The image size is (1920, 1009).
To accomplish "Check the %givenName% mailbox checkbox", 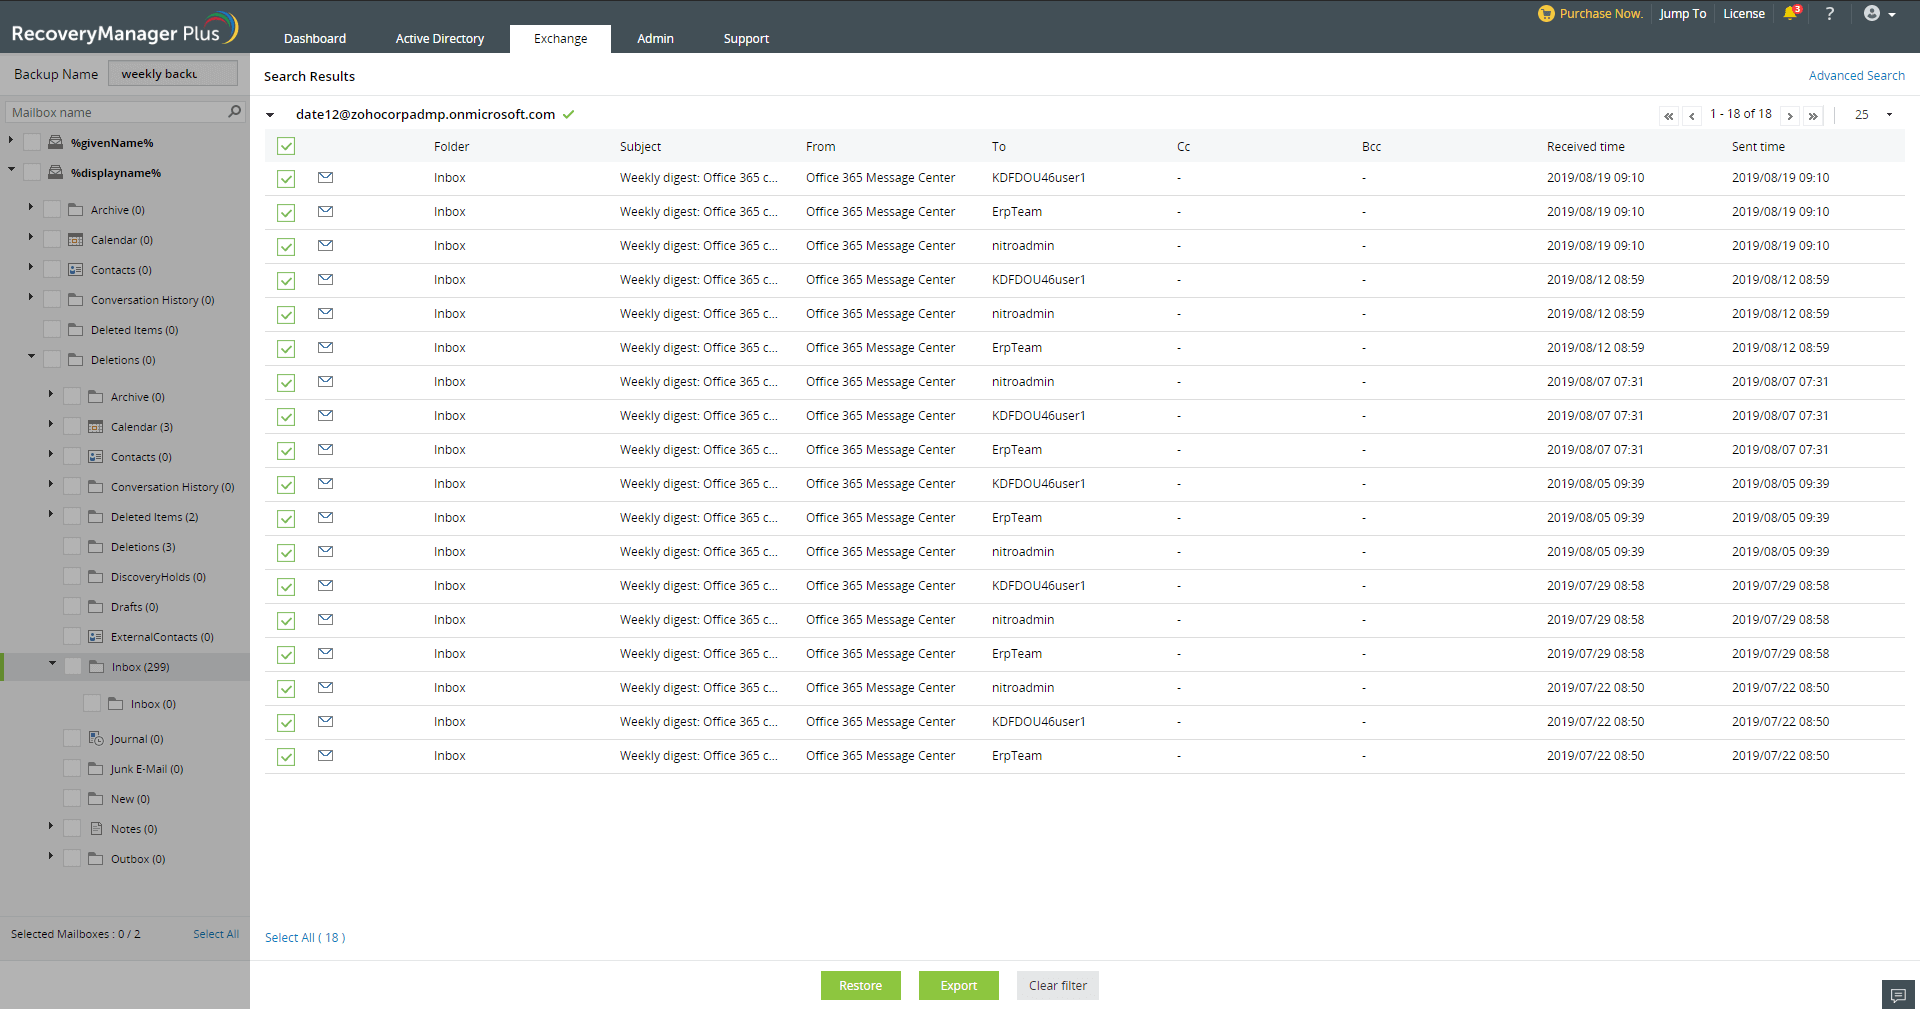I will pos(32,143).
